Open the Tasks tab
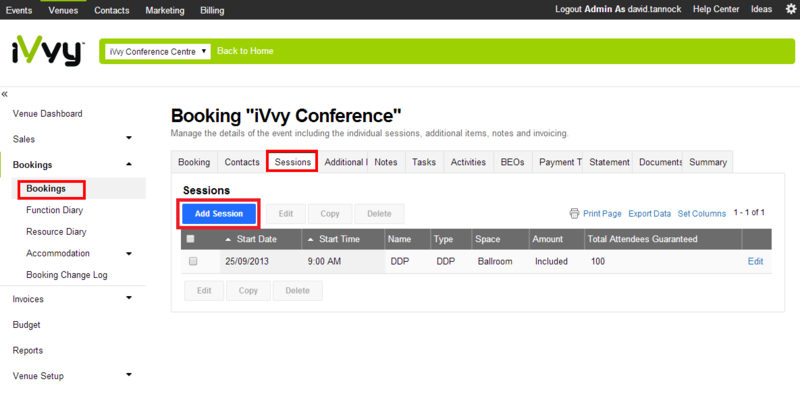 424,162
